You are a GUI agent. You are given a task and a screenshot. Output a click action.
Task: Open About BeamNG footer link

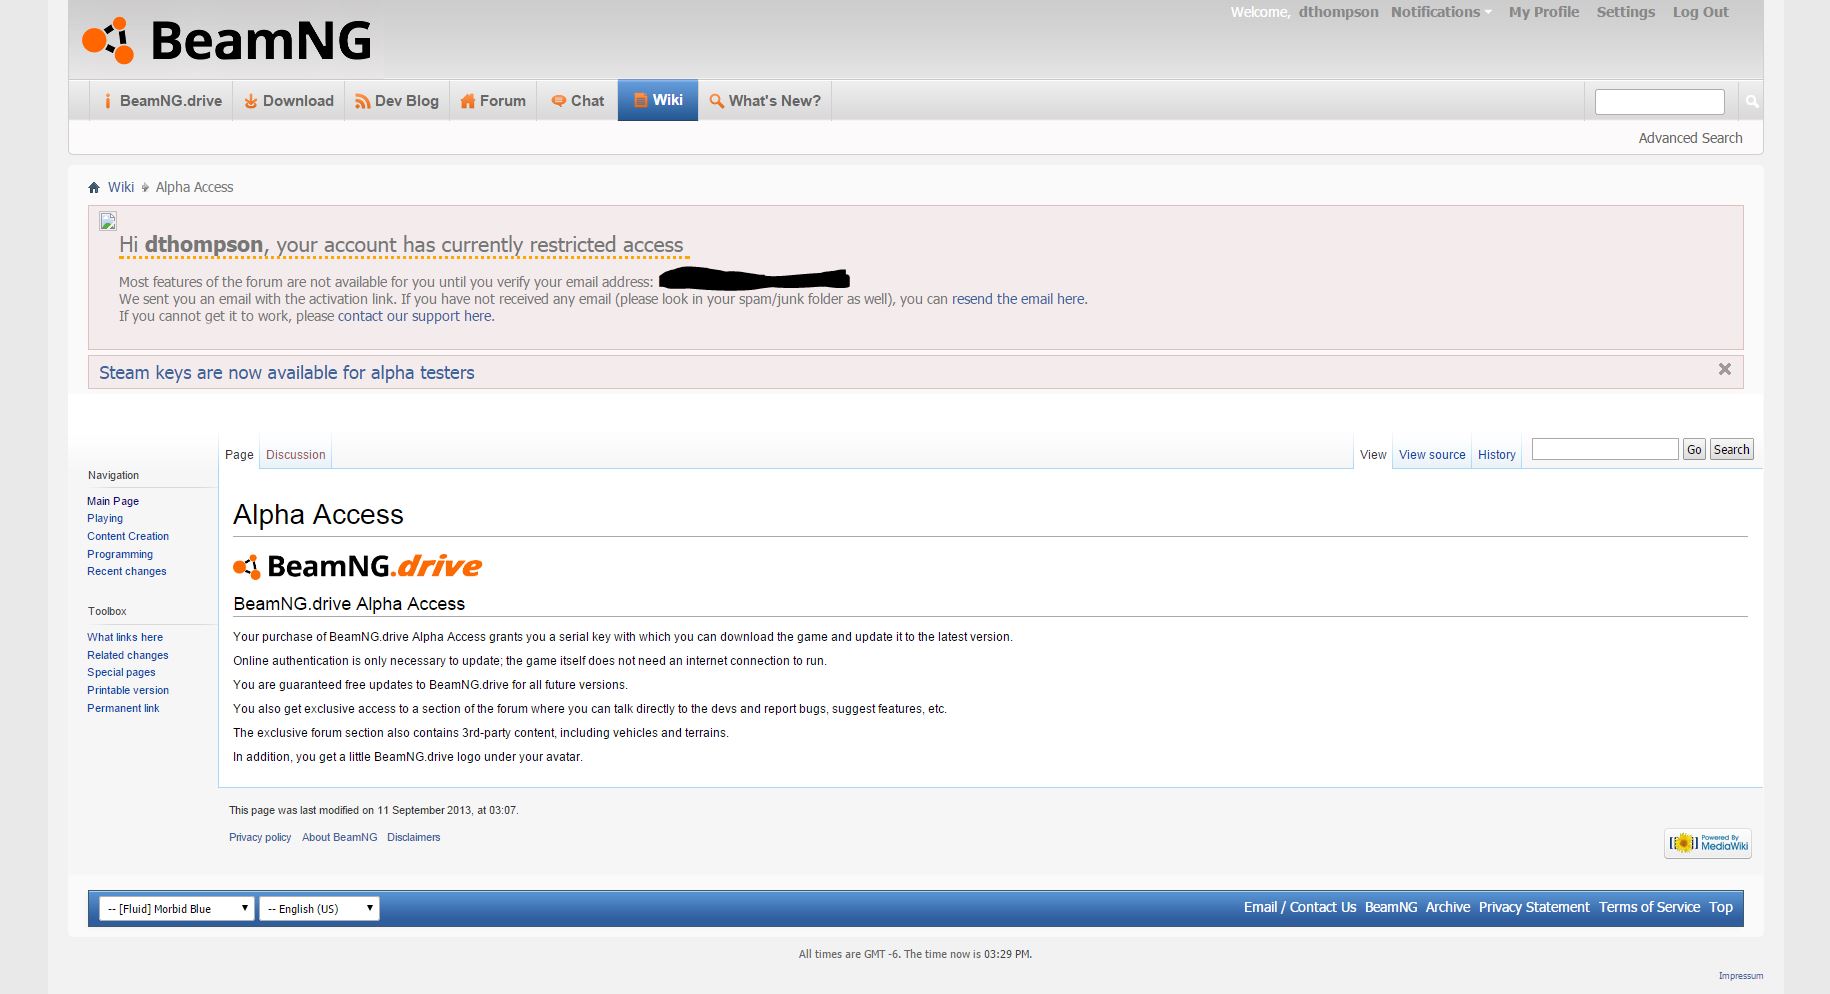[340, 837]
